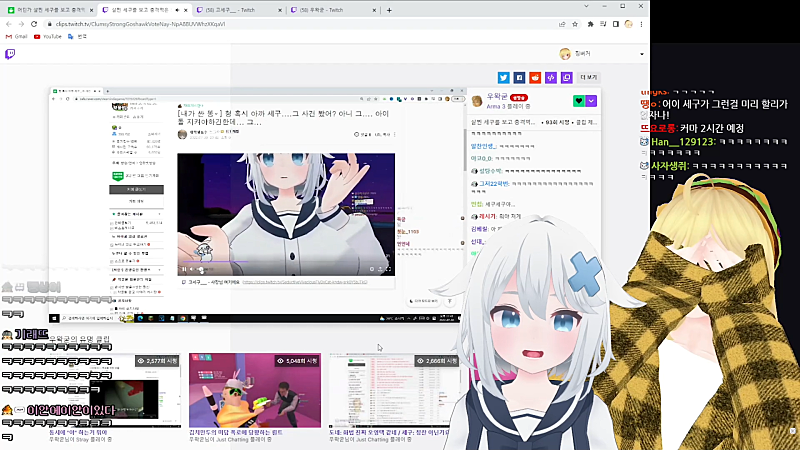Click the 더 보기 button
The width and height of the screenshot is (800, 450).
tap(587, 77)
